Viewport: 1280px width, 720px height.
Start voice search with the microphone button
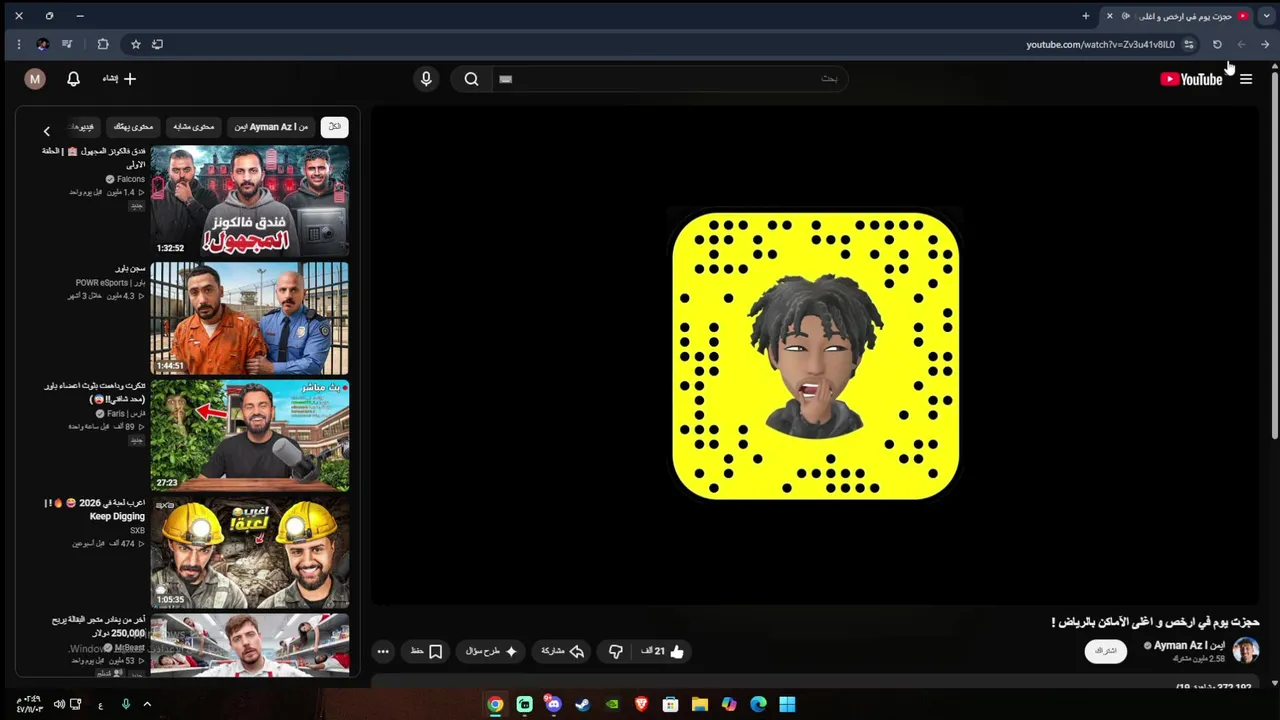pos(426,79)
